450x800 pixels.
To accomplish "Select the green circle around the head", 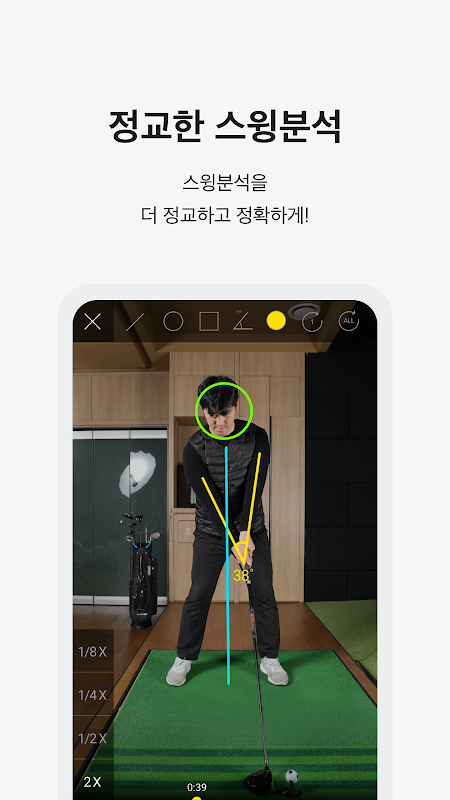I will tap(224, 411).
